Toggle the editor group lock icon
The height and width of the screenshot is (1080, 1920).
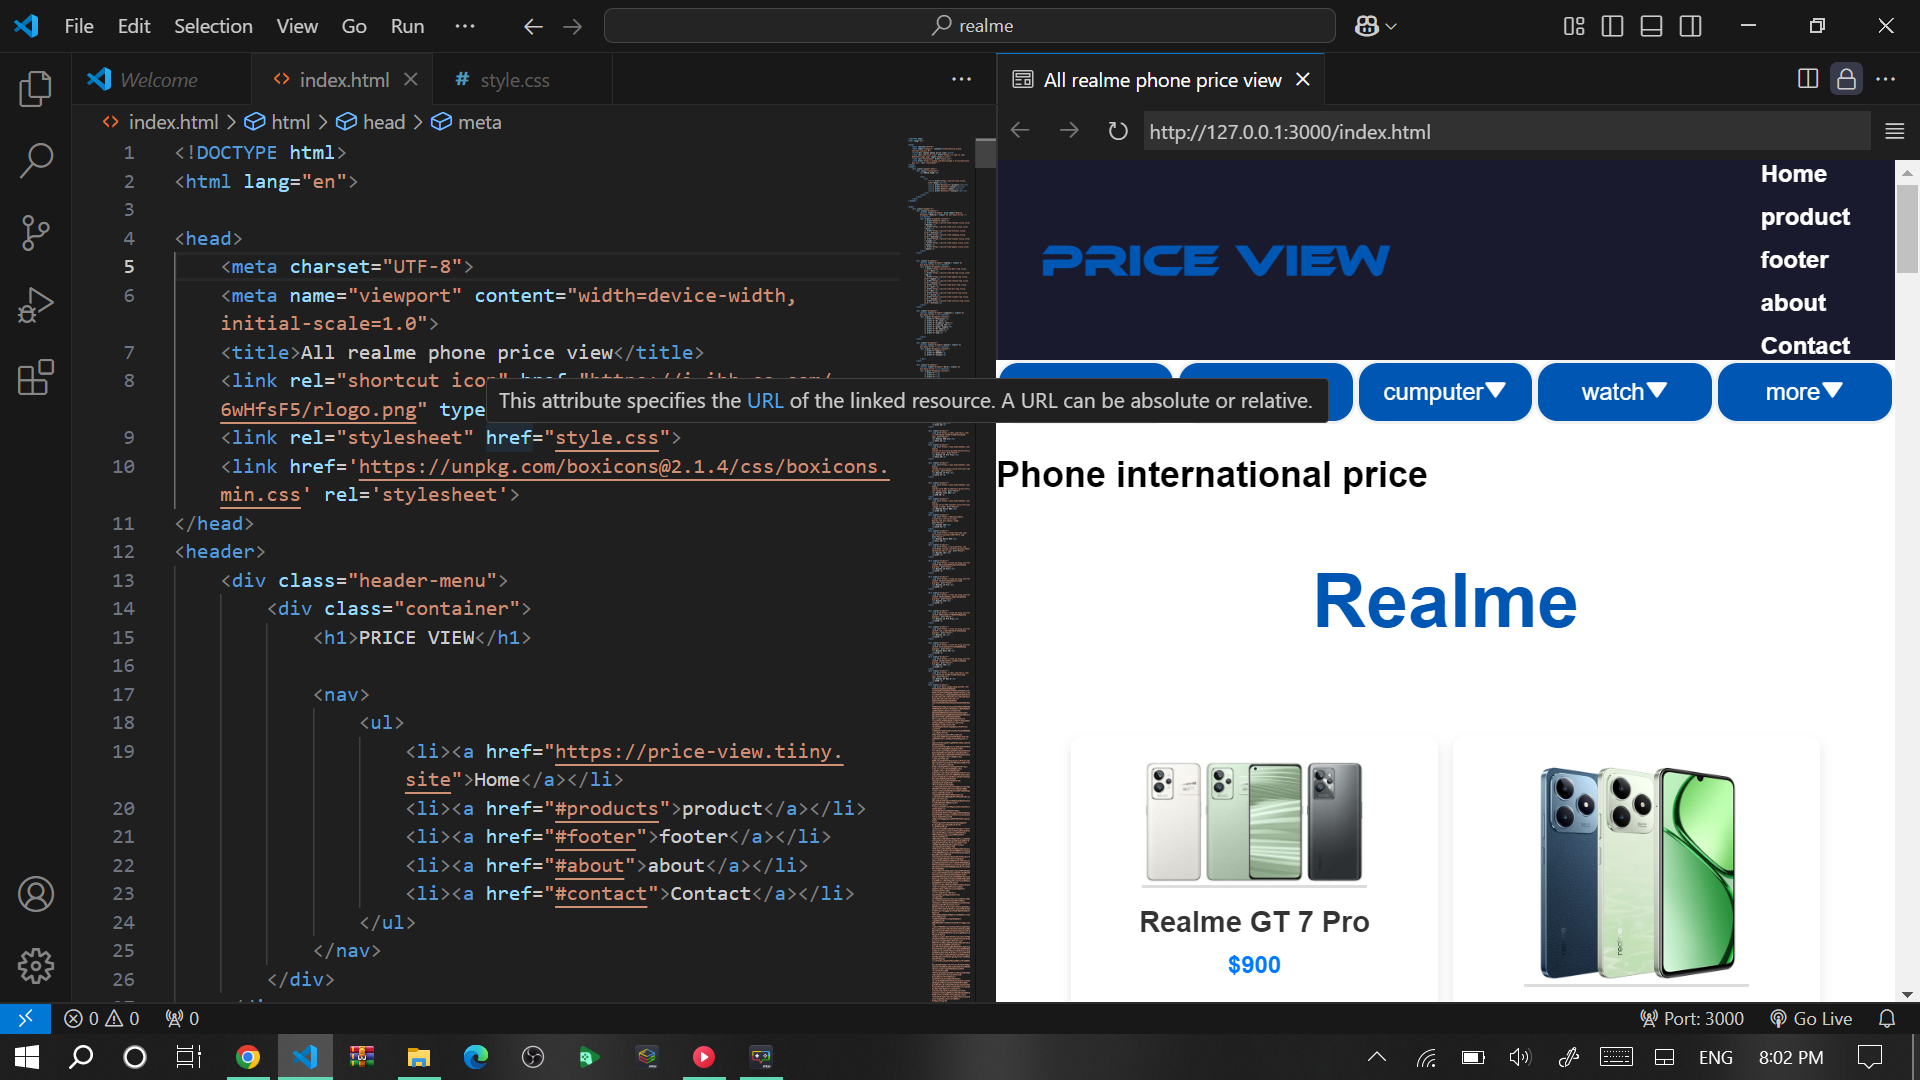(x=1846, y=79)
